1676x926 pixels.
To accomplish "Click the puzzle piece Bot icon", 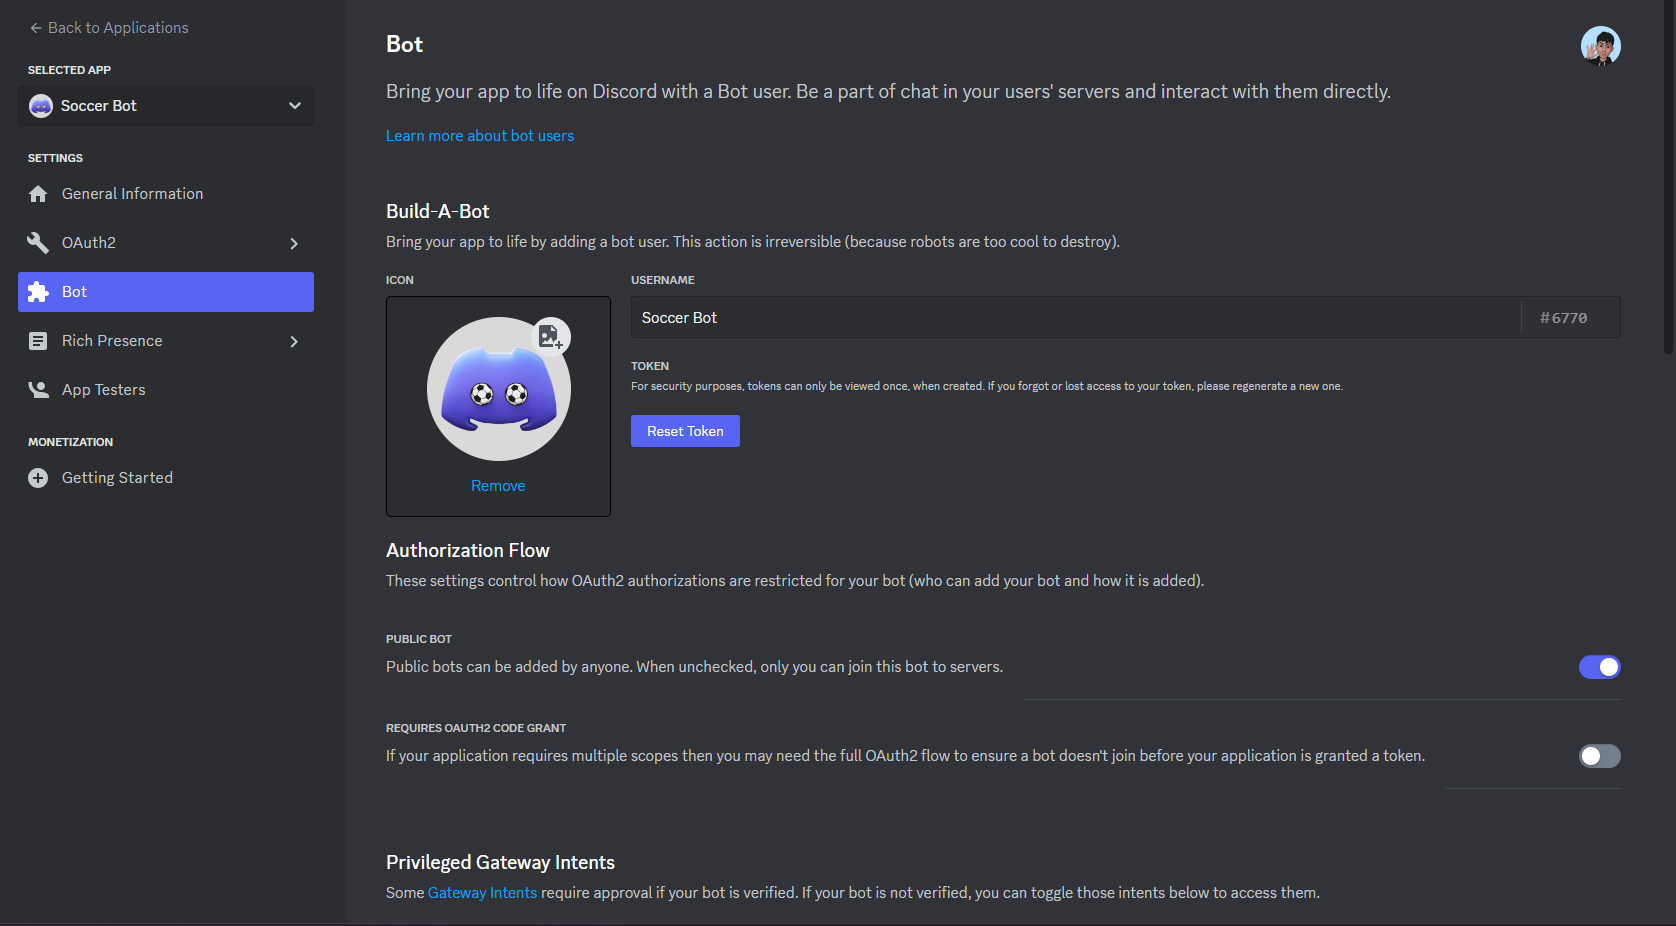I will point(38,292).
